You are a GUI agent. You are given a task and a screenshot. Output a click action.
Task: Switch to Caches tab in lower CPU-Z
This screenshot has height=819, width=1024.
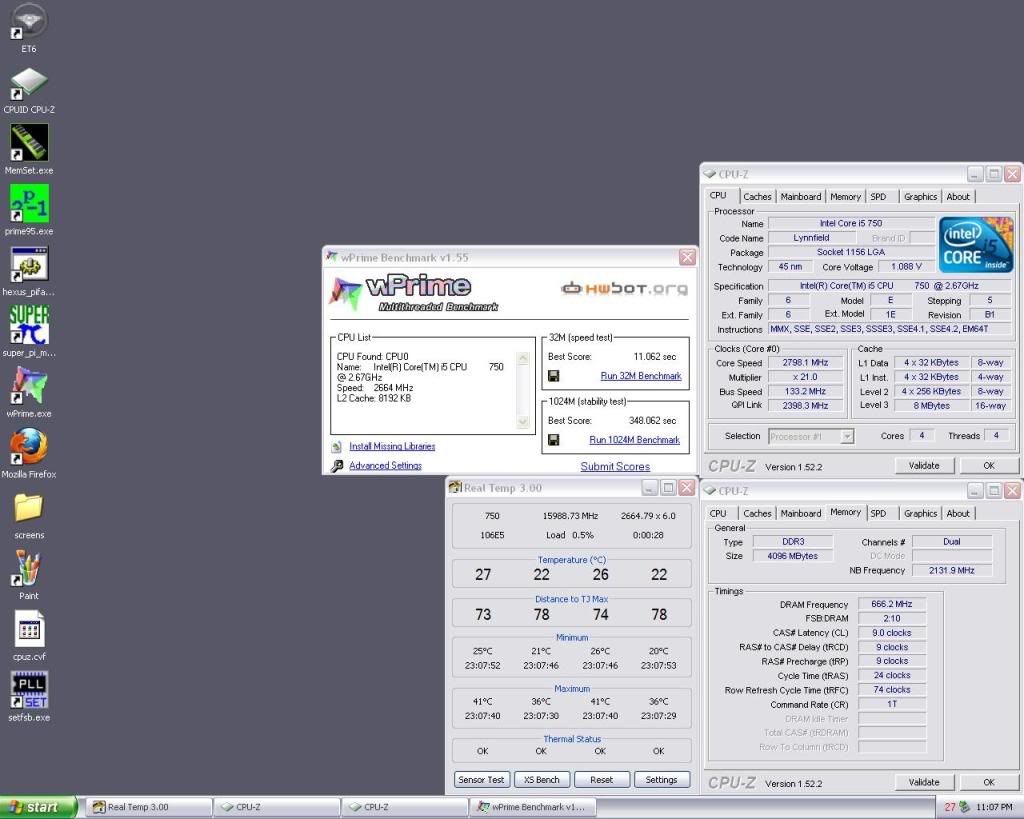point(758,513)
